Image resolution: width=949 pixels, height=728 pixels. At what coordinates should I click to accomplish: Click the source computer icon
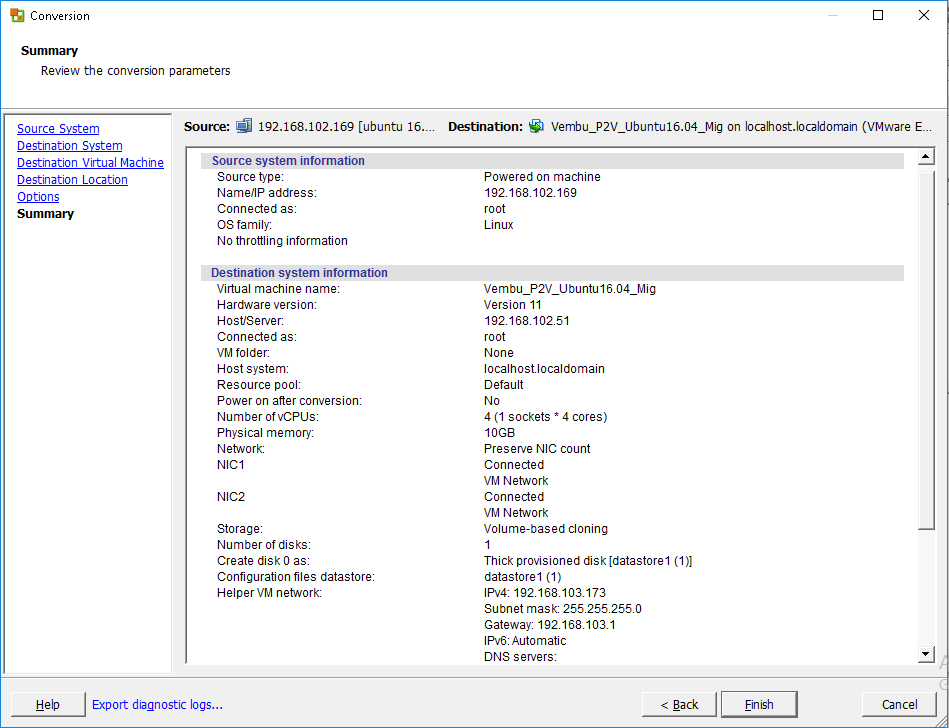pyautogui.click(x=244, y=126)
